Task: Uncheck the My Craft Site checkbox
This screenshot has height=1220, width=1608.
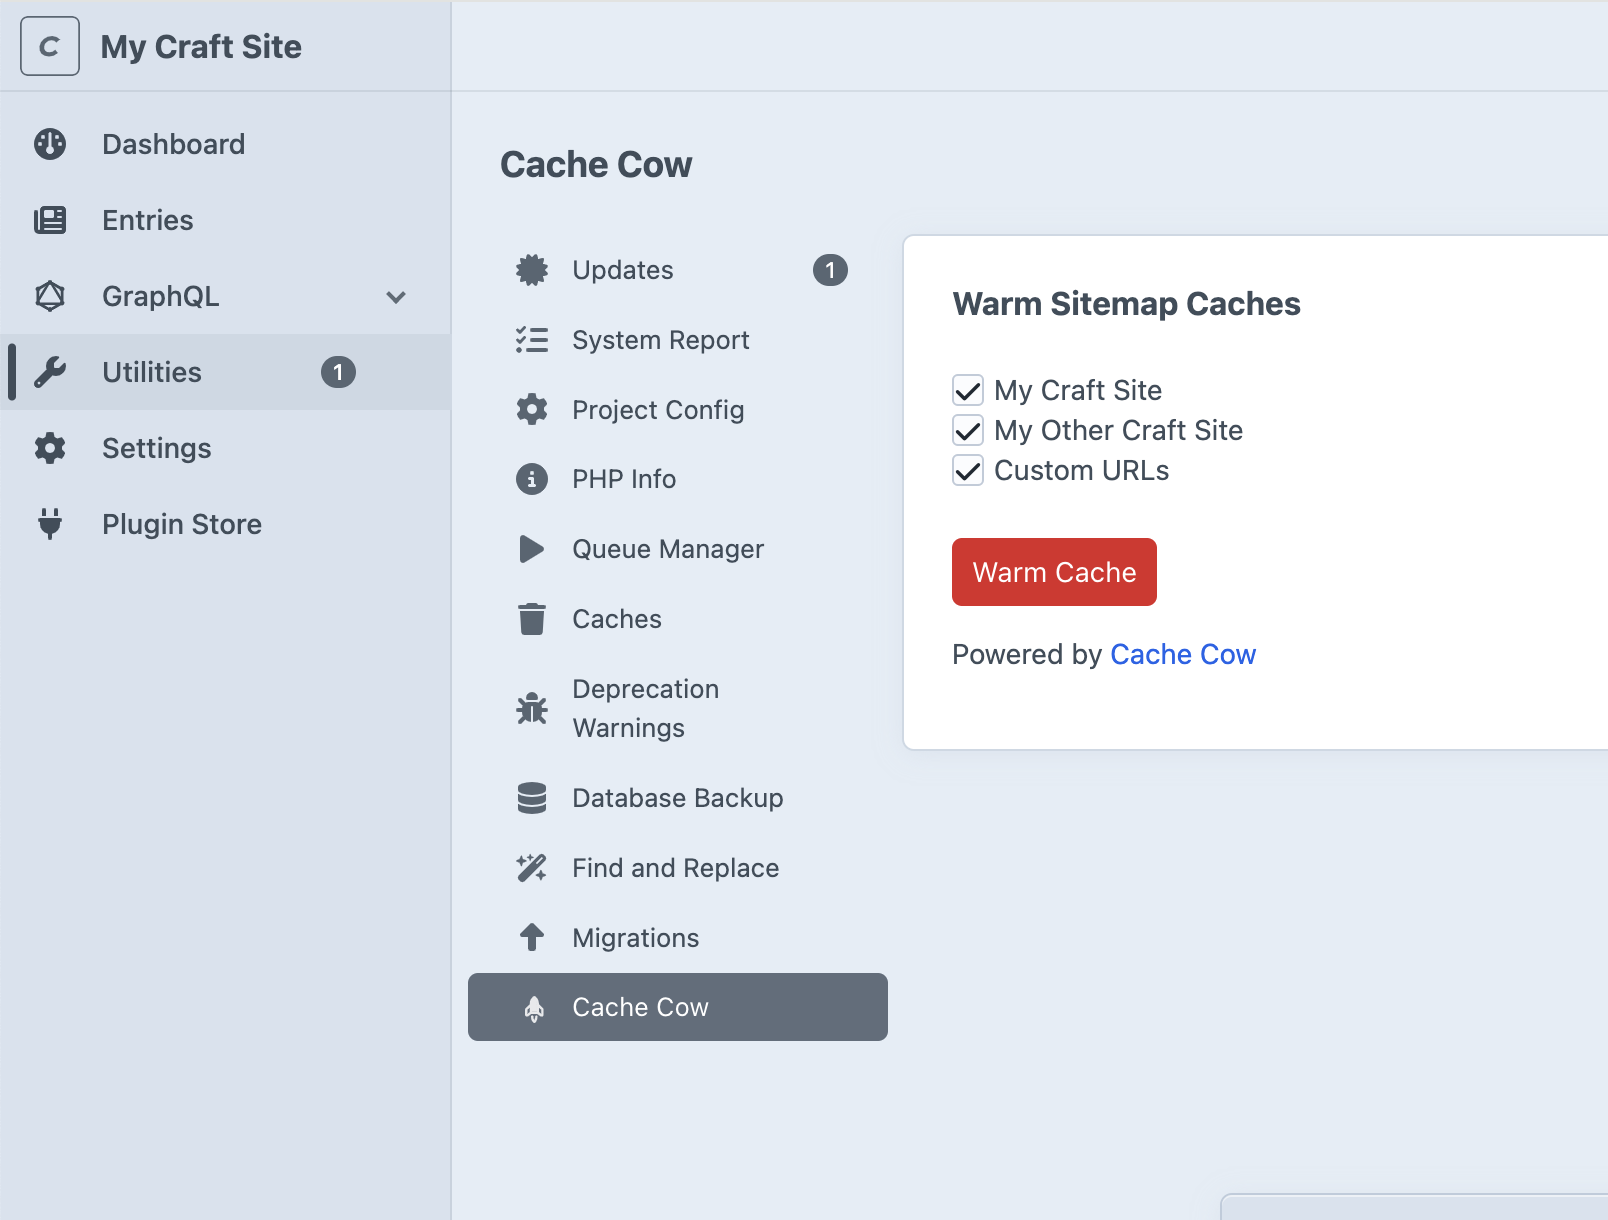Action: click(x=968, y=390)
